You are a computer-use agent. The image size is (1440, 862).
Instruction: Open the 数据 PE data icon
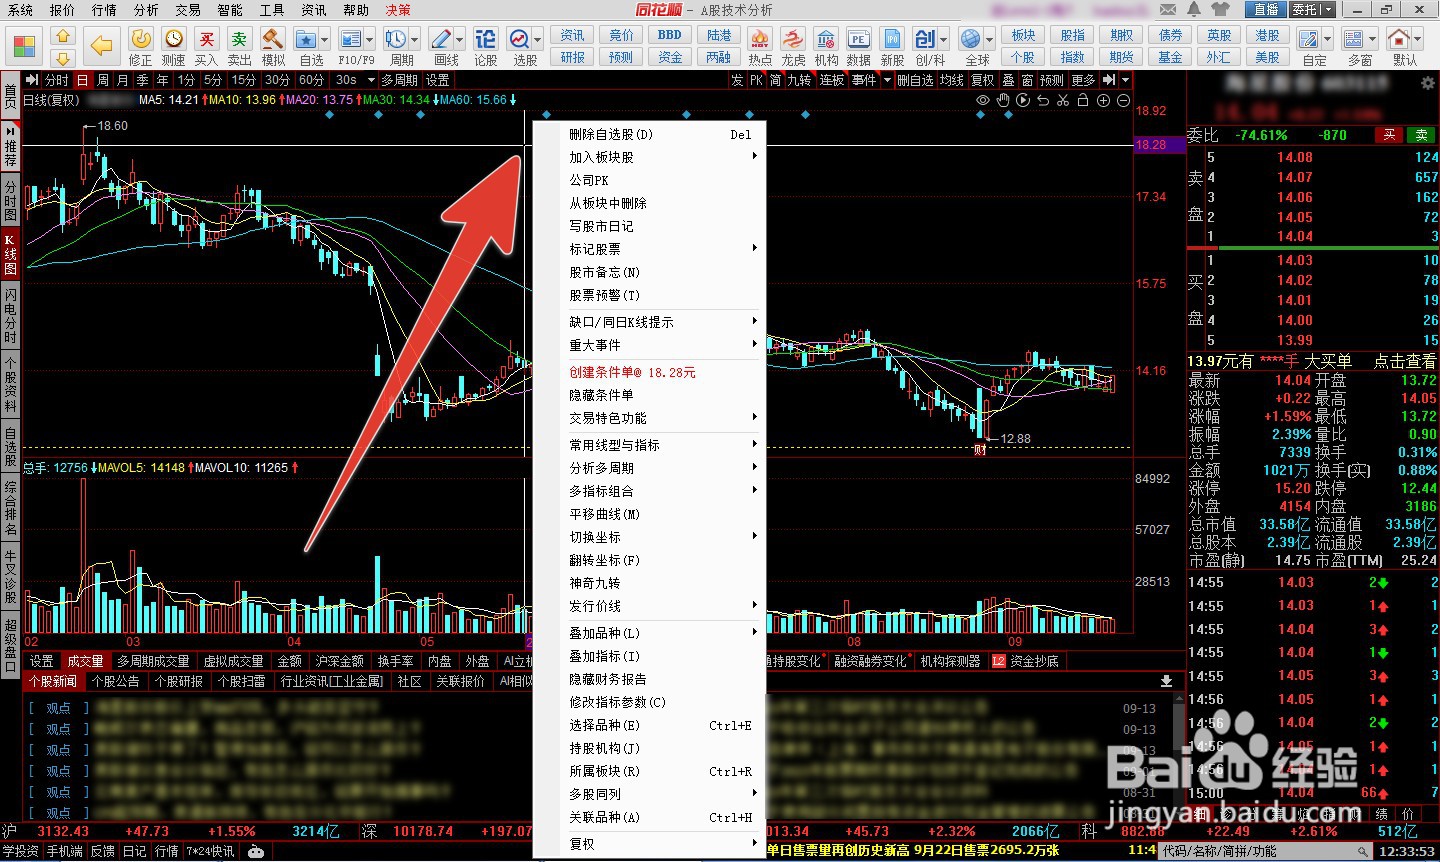(x=858, y=39)
